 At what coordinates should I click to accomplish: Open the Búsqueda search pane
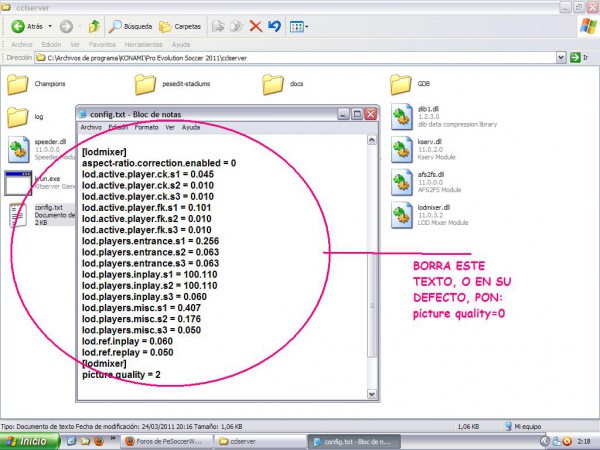[x=130, y=26]
